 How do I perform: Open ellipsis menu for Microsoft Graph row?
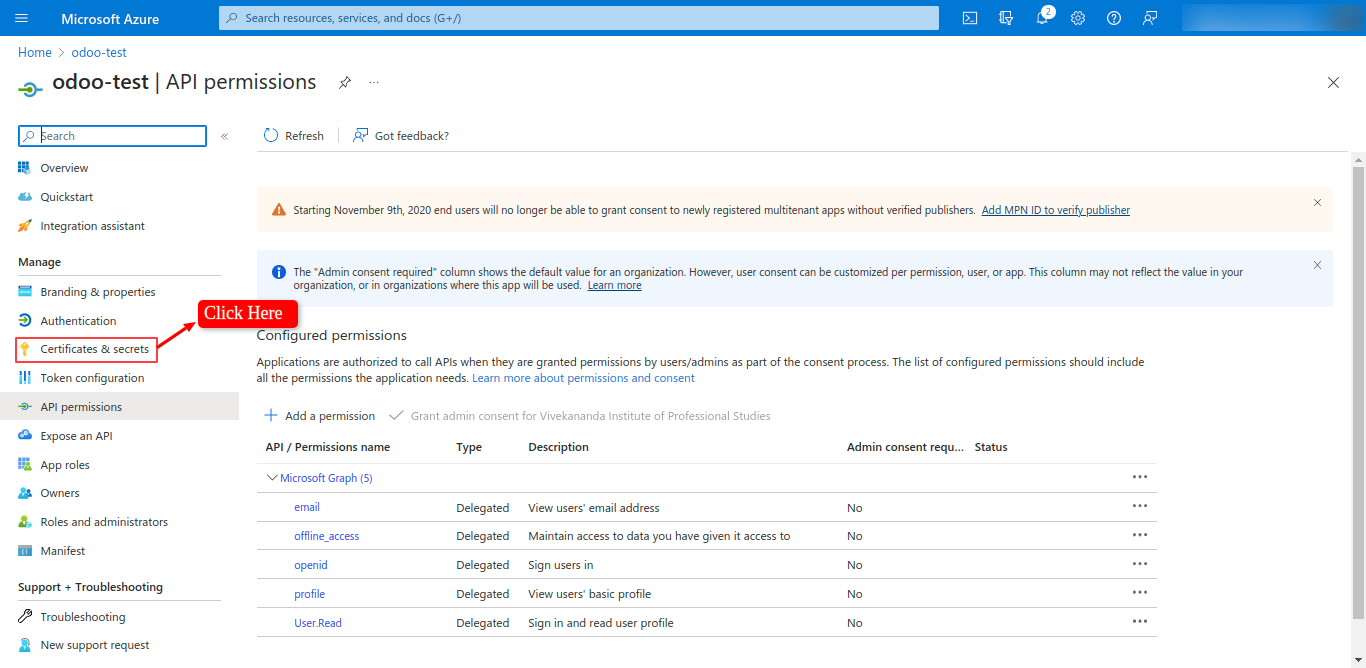pyautogui.click(x=1140, y=477)
